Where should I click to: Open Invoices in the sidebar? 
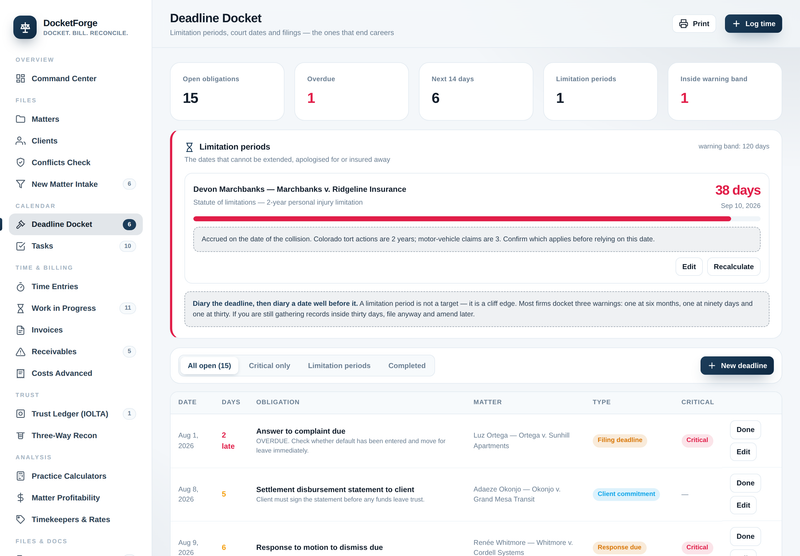point(76,330)
